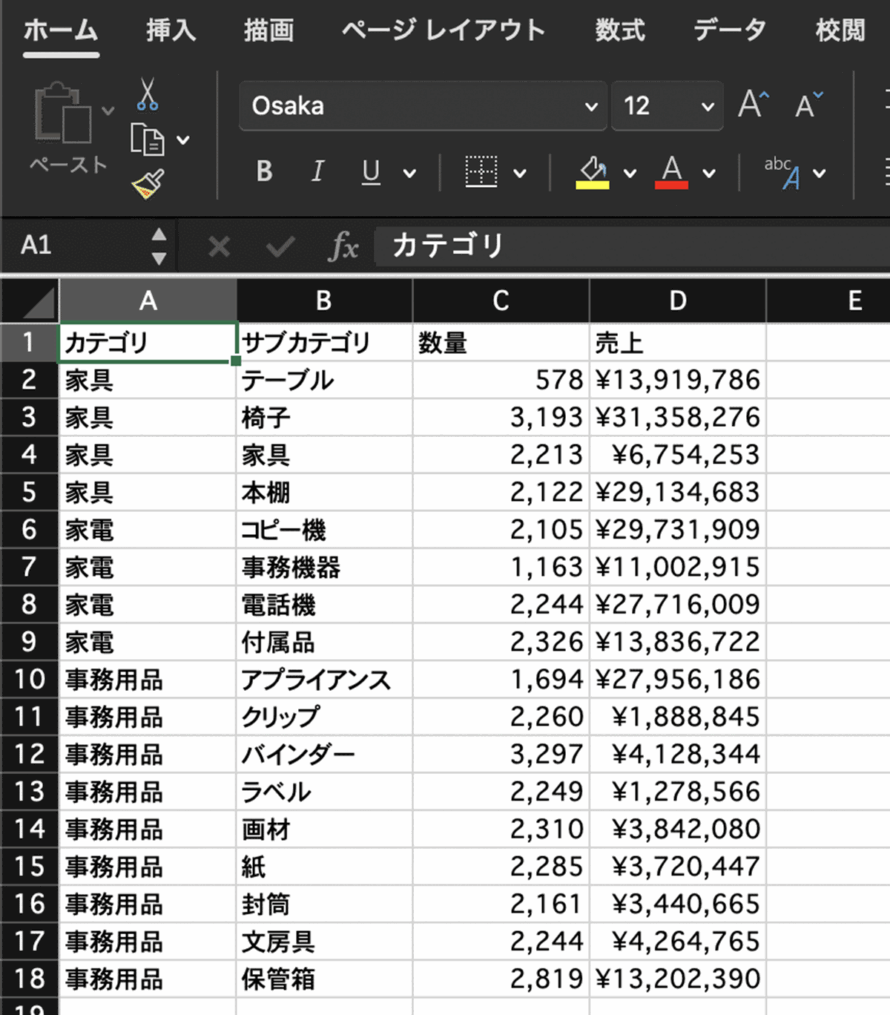Switch to the ホーム tab
This screenshot has height=1015, width=890.
pyautogui.click(x=61, y=30)
